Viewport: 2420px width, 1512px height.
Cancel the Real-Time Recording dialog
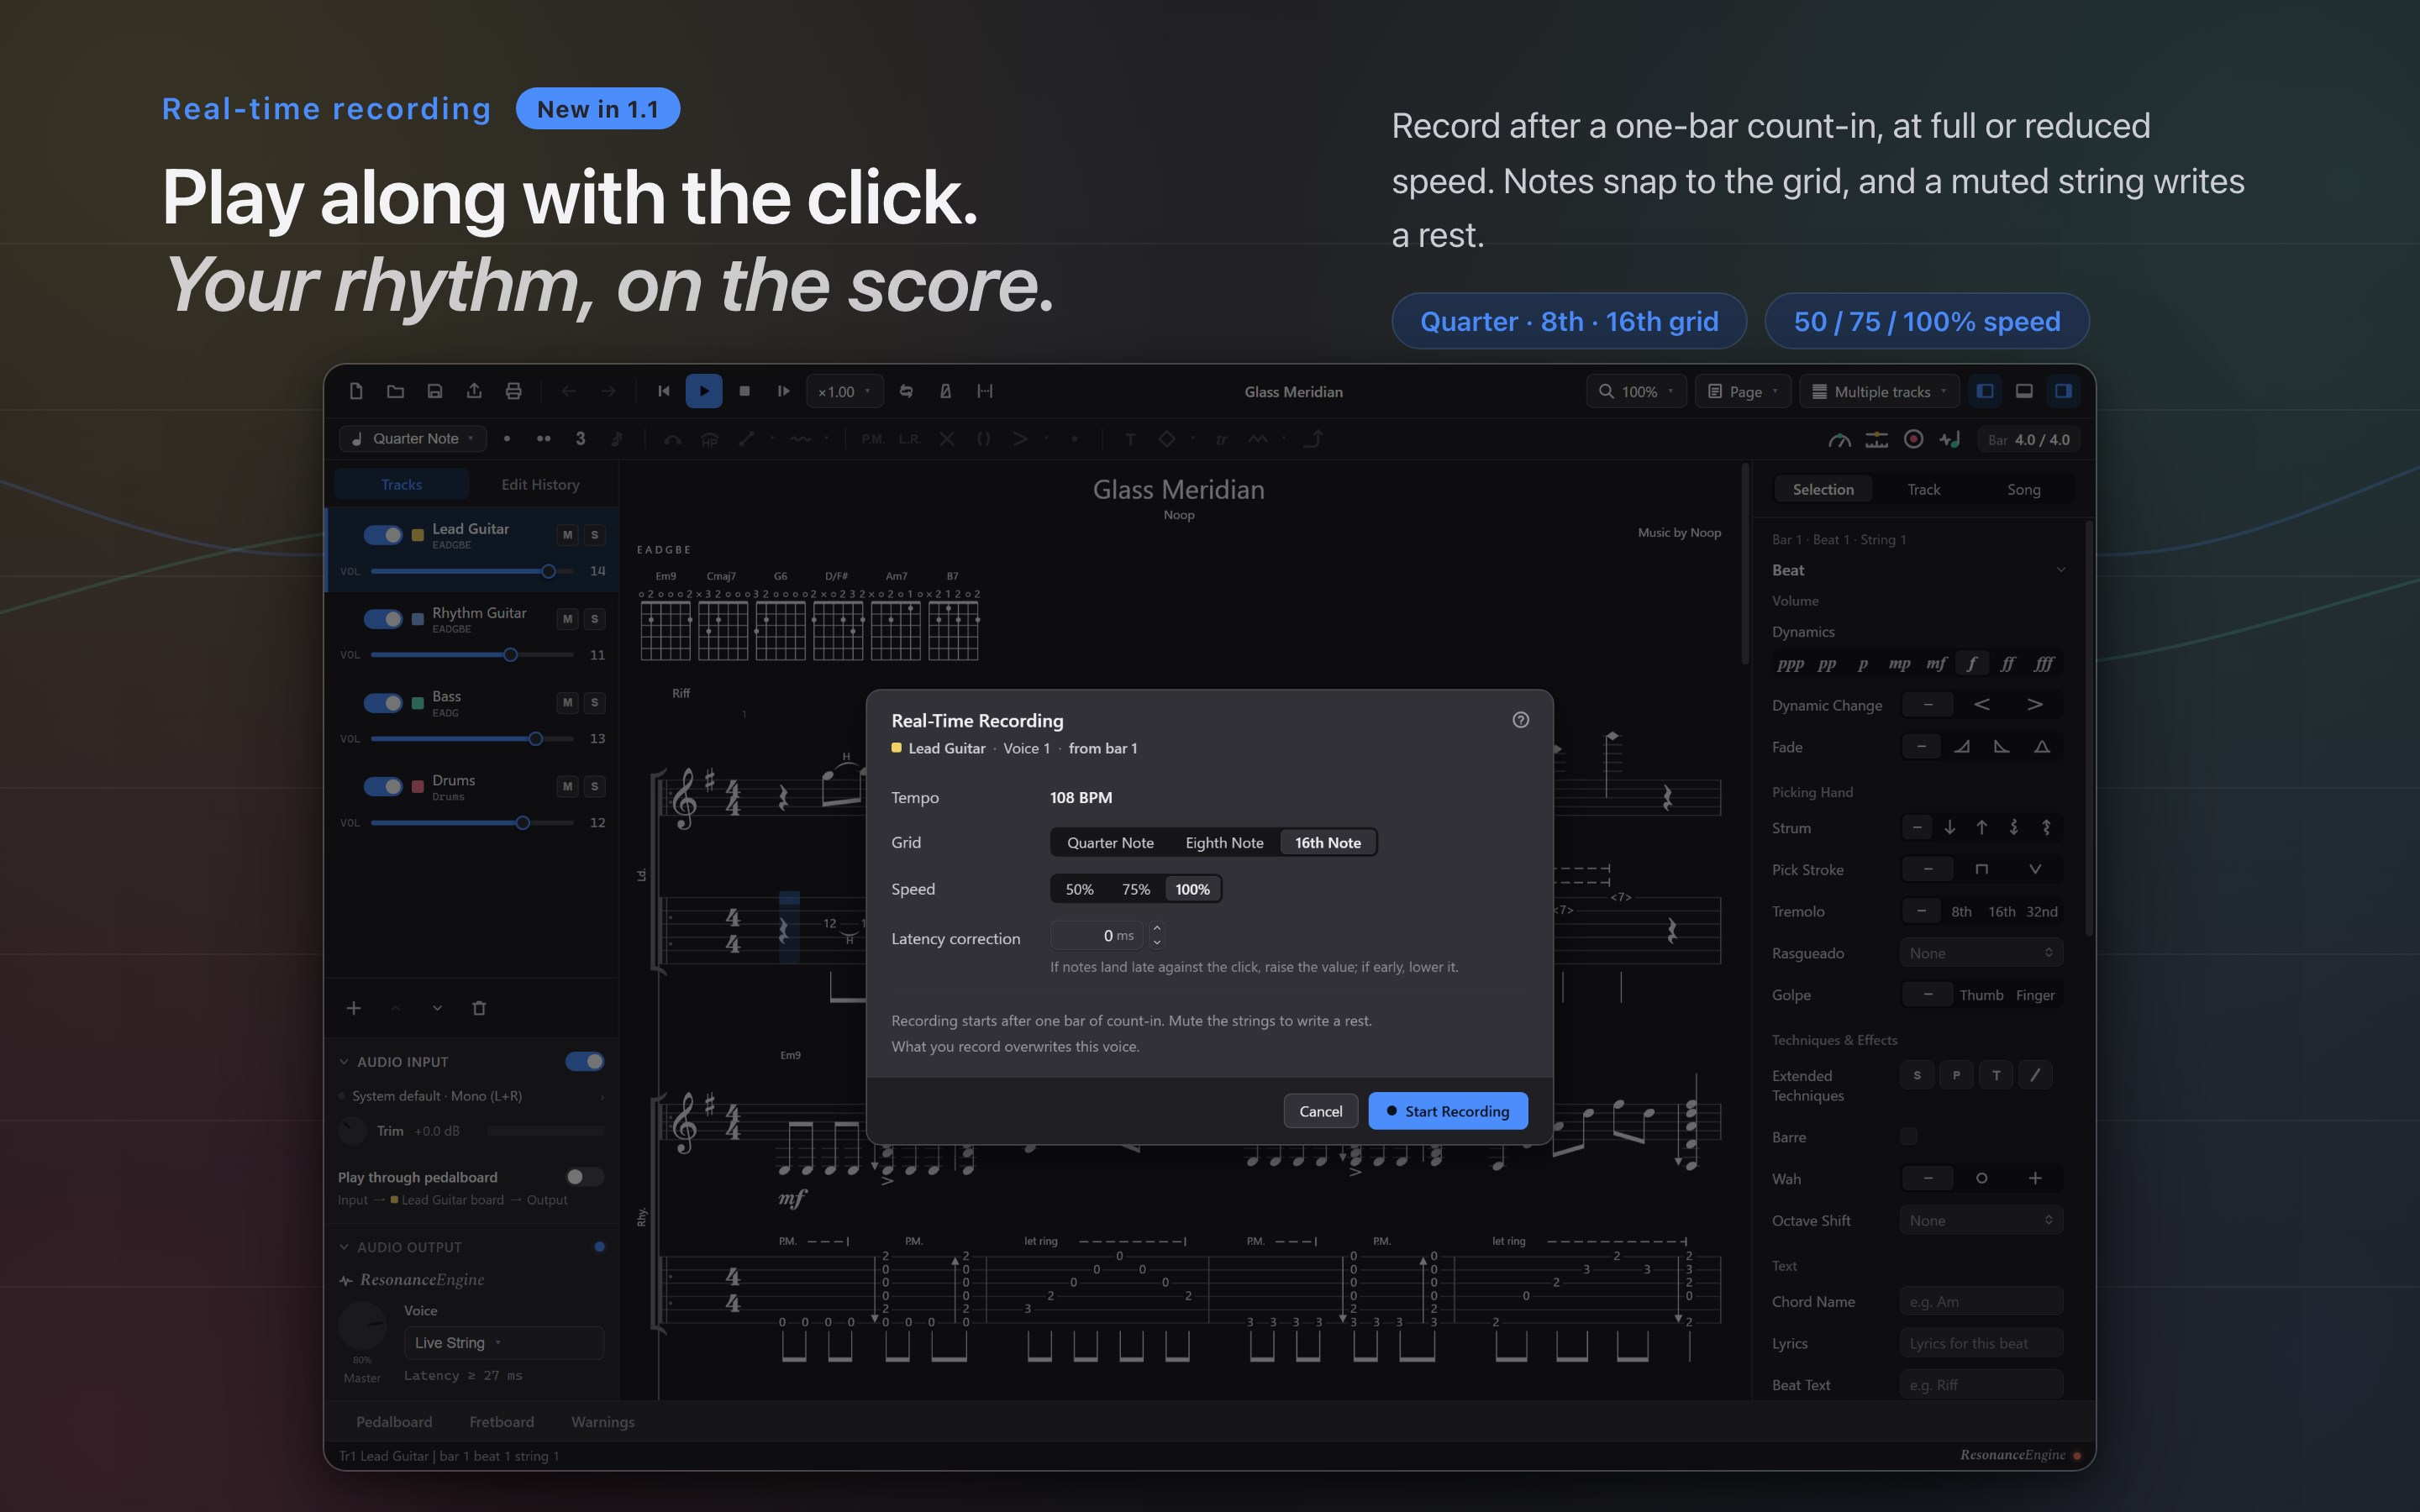click(1320, 1111)
